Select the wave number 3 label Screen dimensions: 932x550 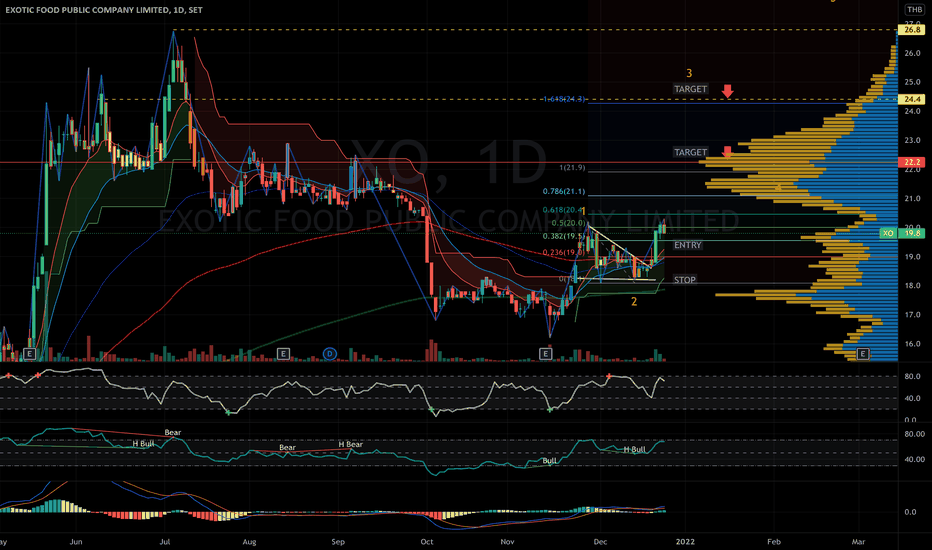pyautogui.click(x=689, y=73)
